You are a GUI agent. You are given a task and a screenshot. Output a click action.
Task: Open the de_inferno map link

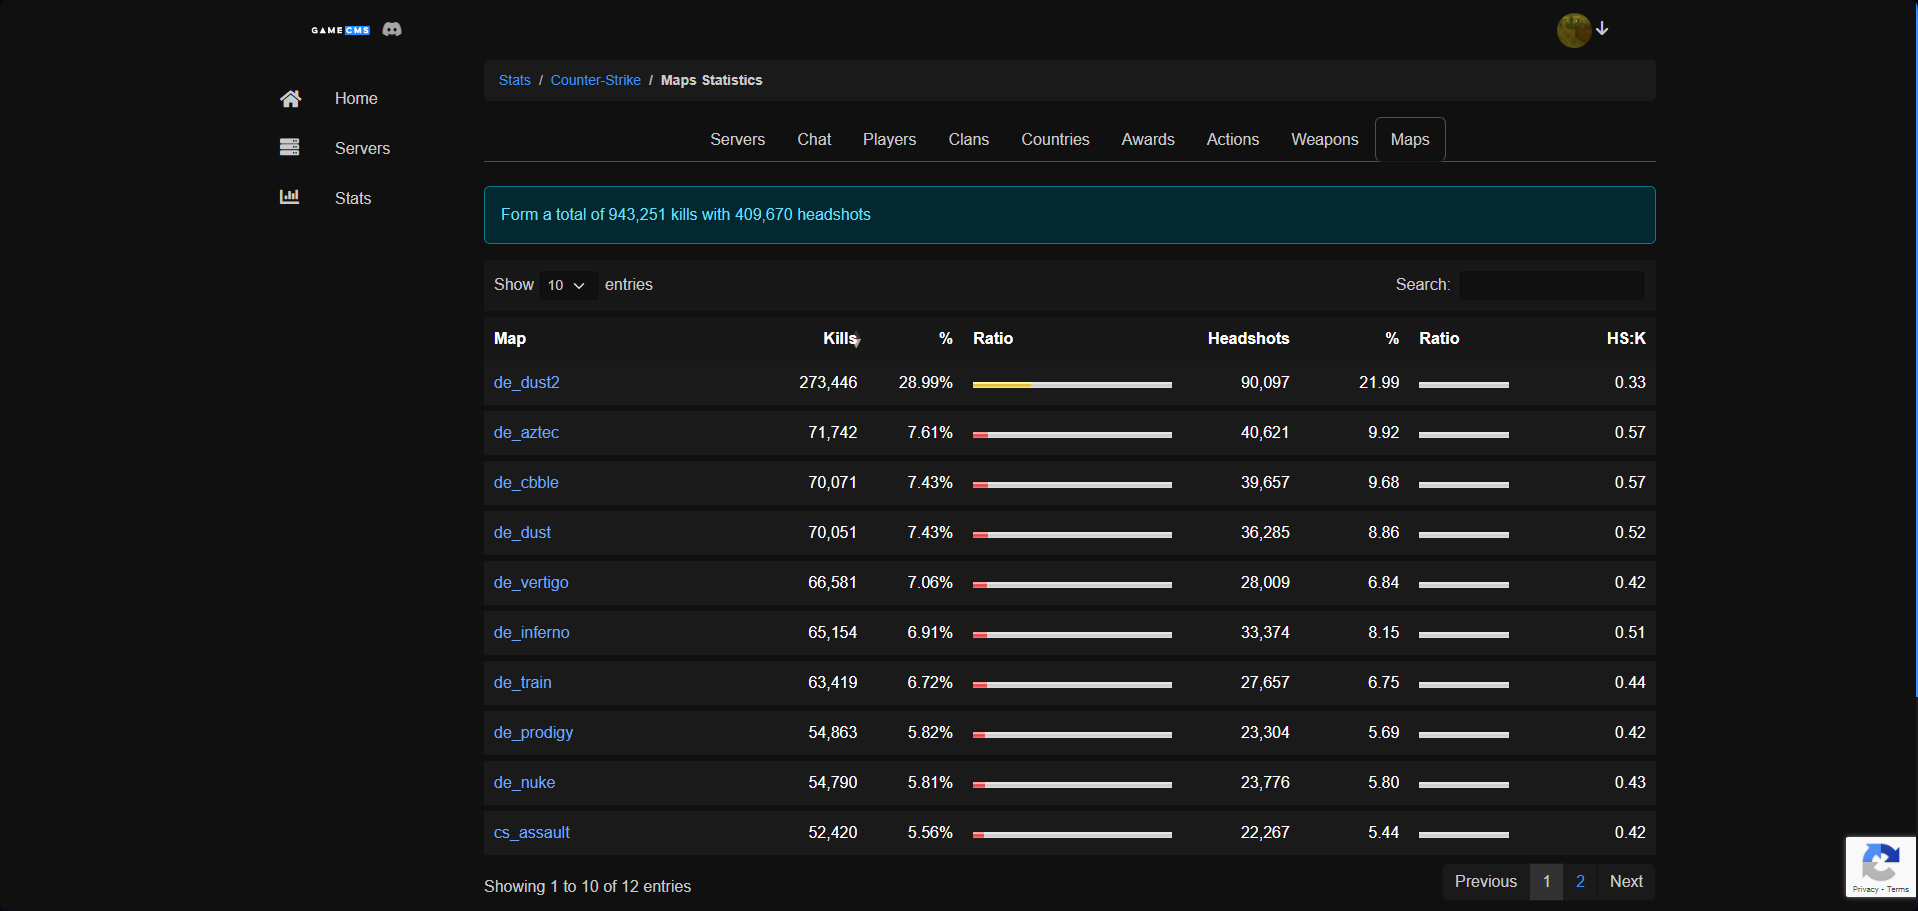532,632
